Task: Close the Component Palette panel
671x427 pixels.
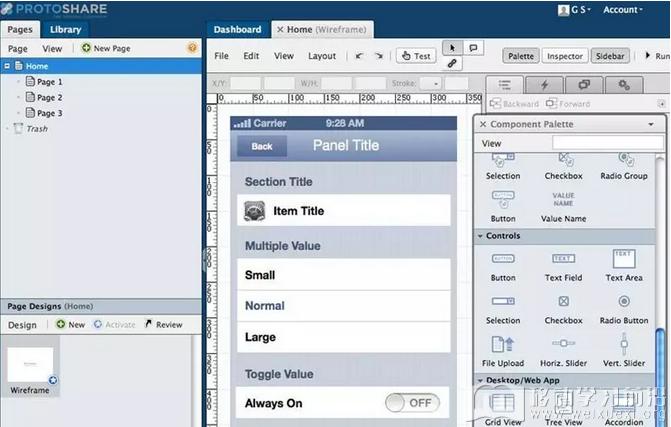Action: coord(483,124)
